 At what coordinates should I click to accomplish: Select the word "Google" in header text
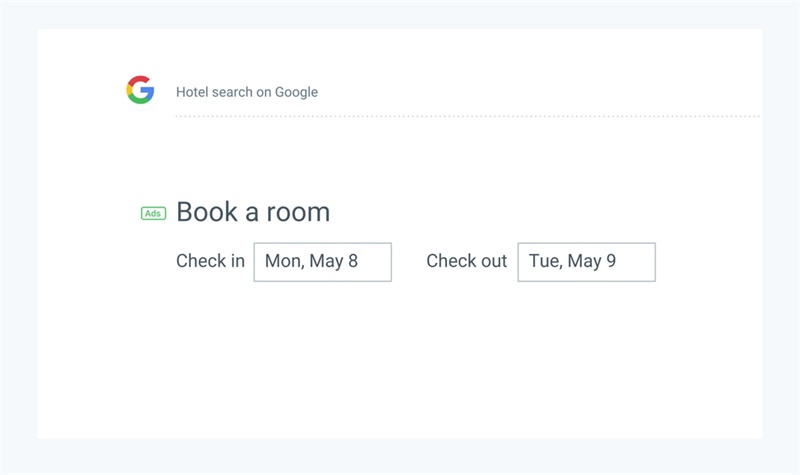click(297, 92)
